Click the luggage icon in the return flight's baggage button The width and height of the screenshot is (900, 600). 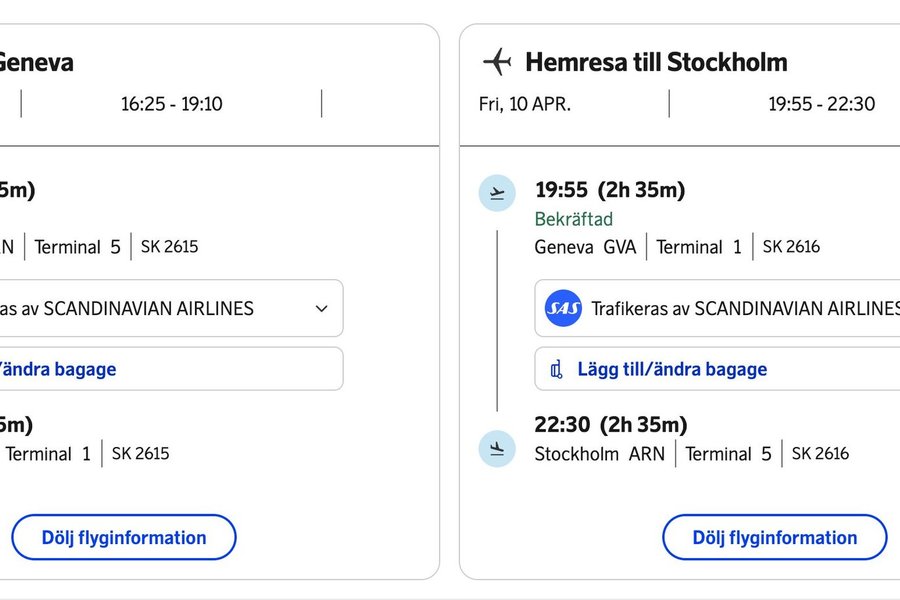557,370
